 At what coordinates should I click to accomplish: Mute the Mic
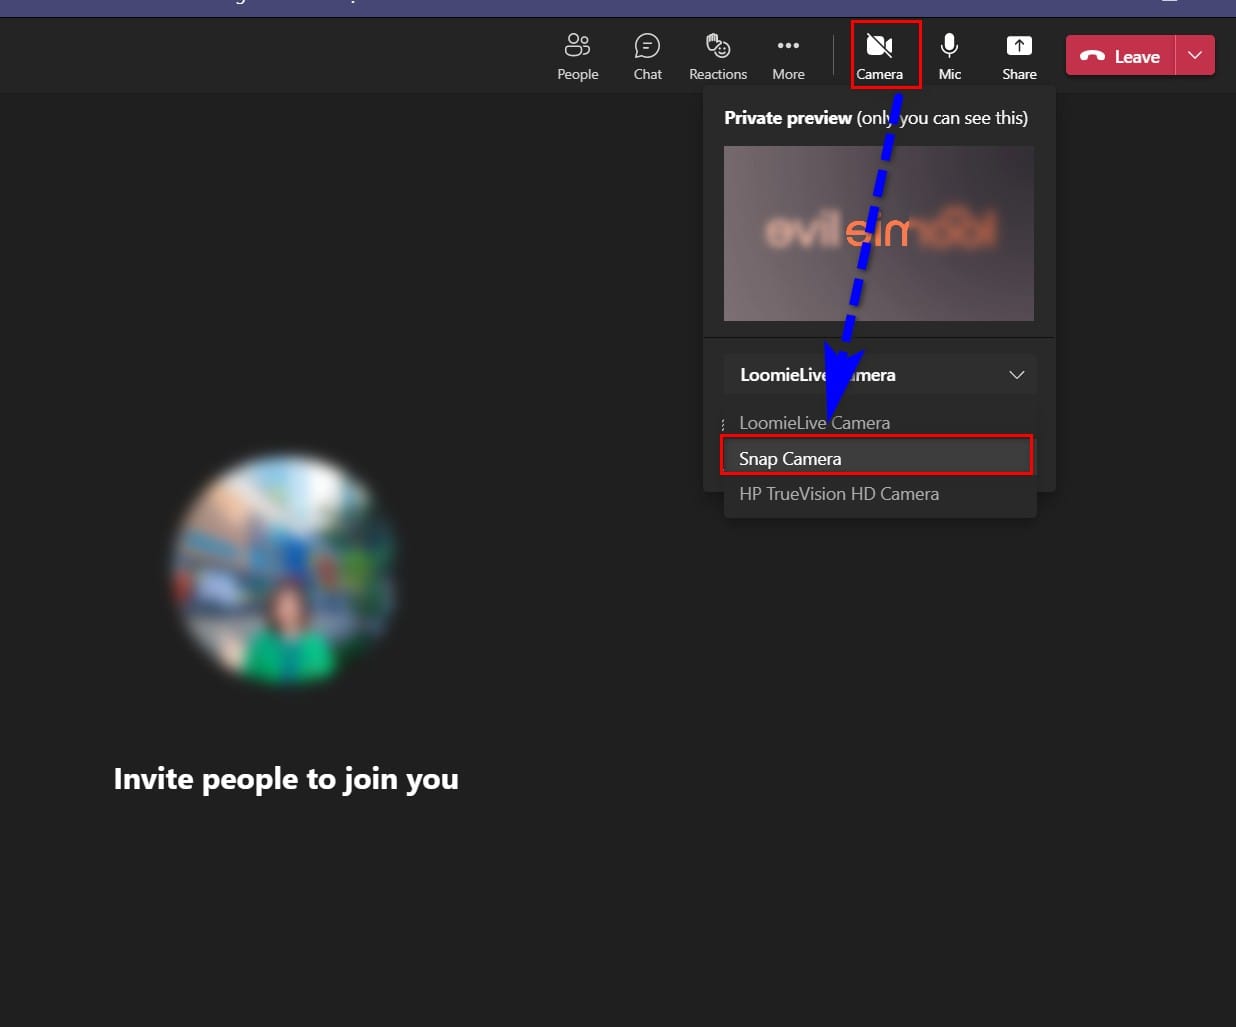click(950, 57)
